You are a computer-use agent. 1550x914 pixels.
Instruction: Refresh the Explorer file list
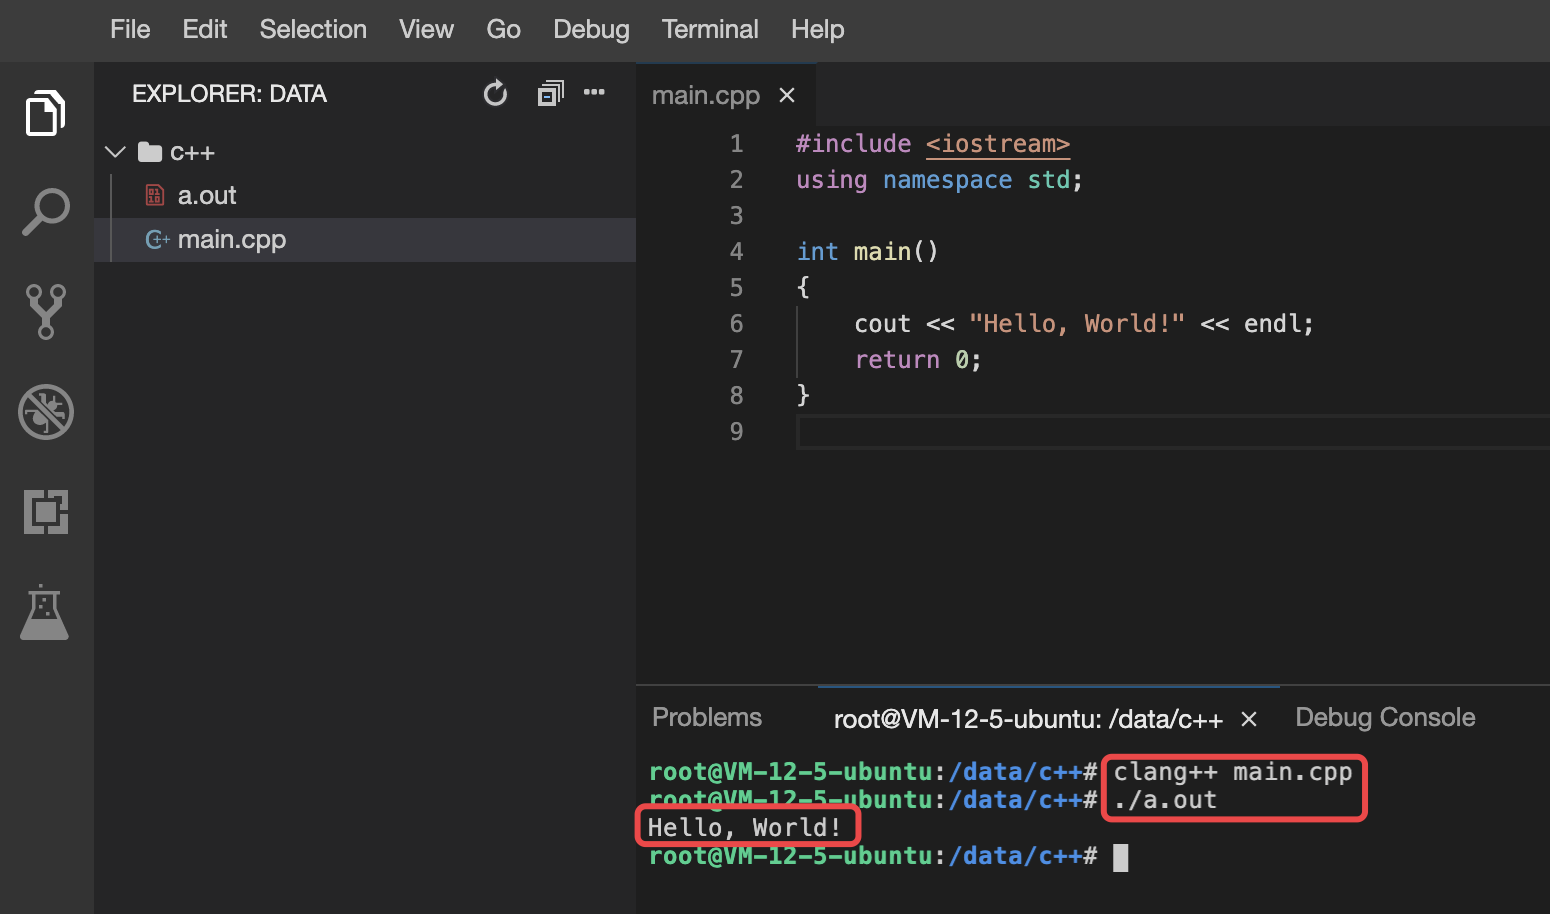pyautogui.click(x=495, y=92)
